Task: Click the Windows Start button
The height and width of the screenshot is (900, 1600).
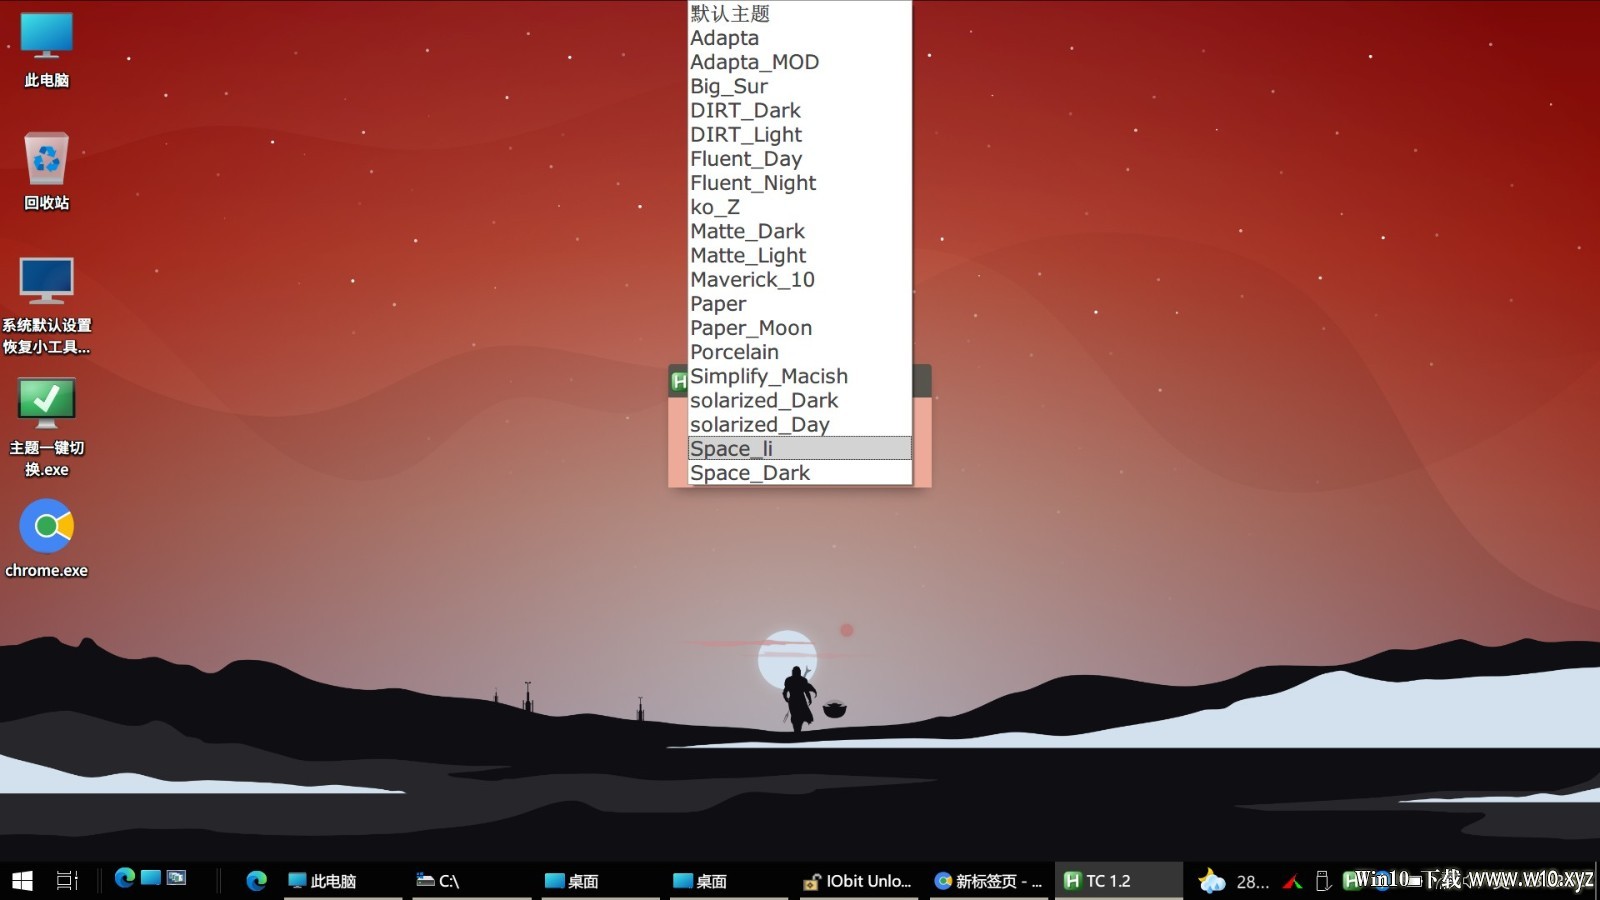Action: 22,880
